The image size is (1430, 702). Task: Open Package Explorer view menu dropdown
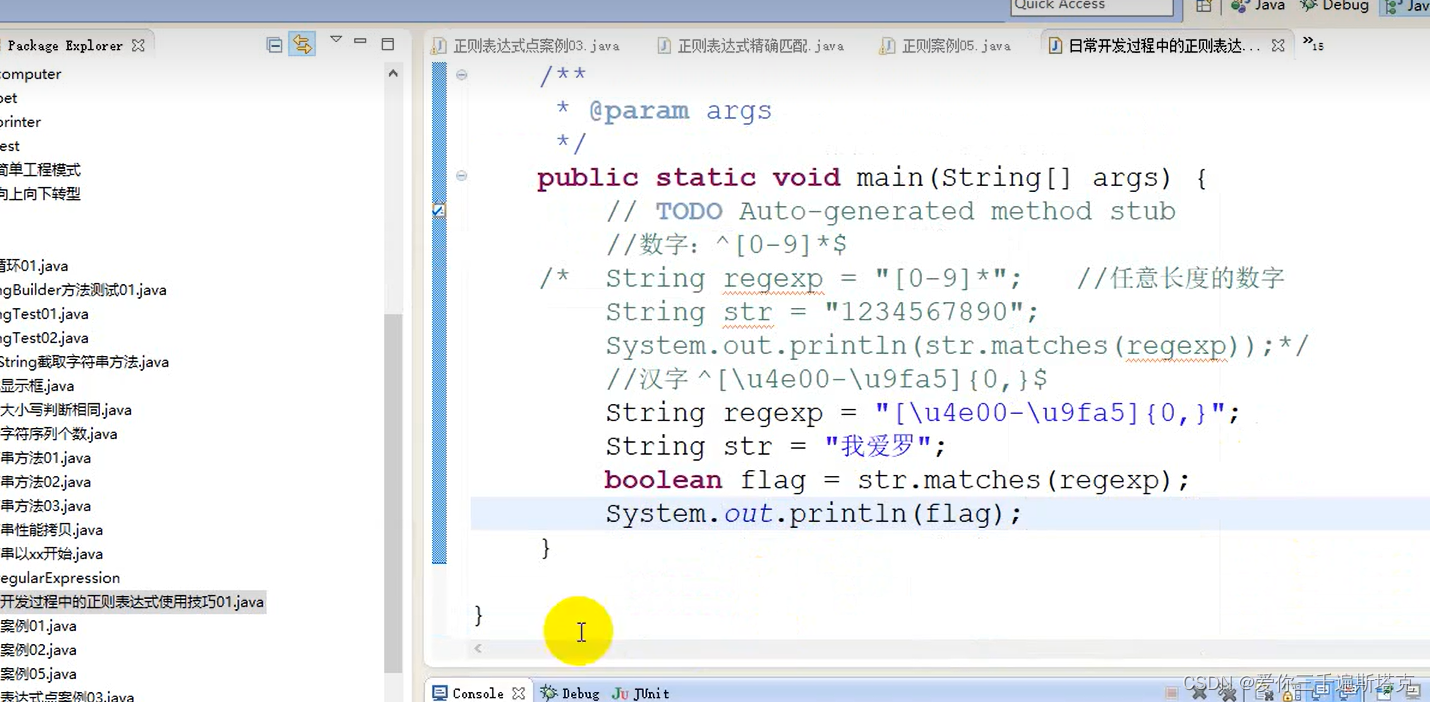[x=336, y=41]
